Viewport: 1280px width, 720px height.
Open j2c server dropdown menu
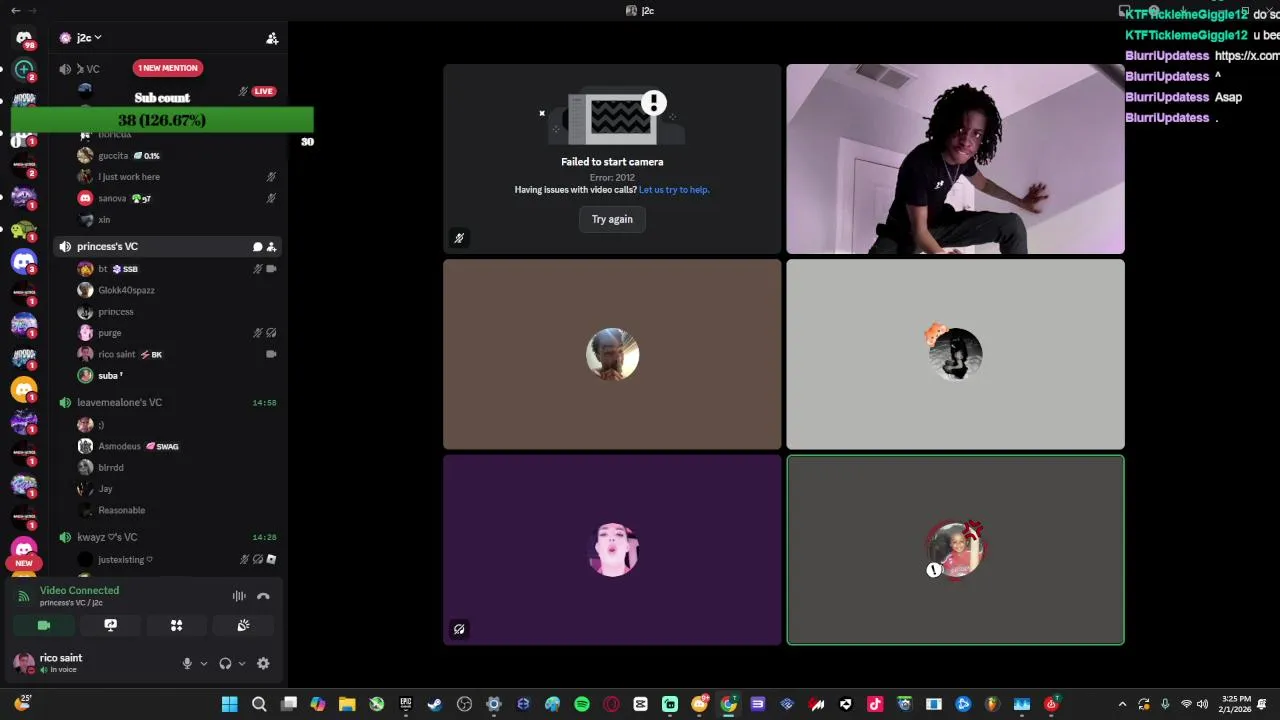pos(84,38)
